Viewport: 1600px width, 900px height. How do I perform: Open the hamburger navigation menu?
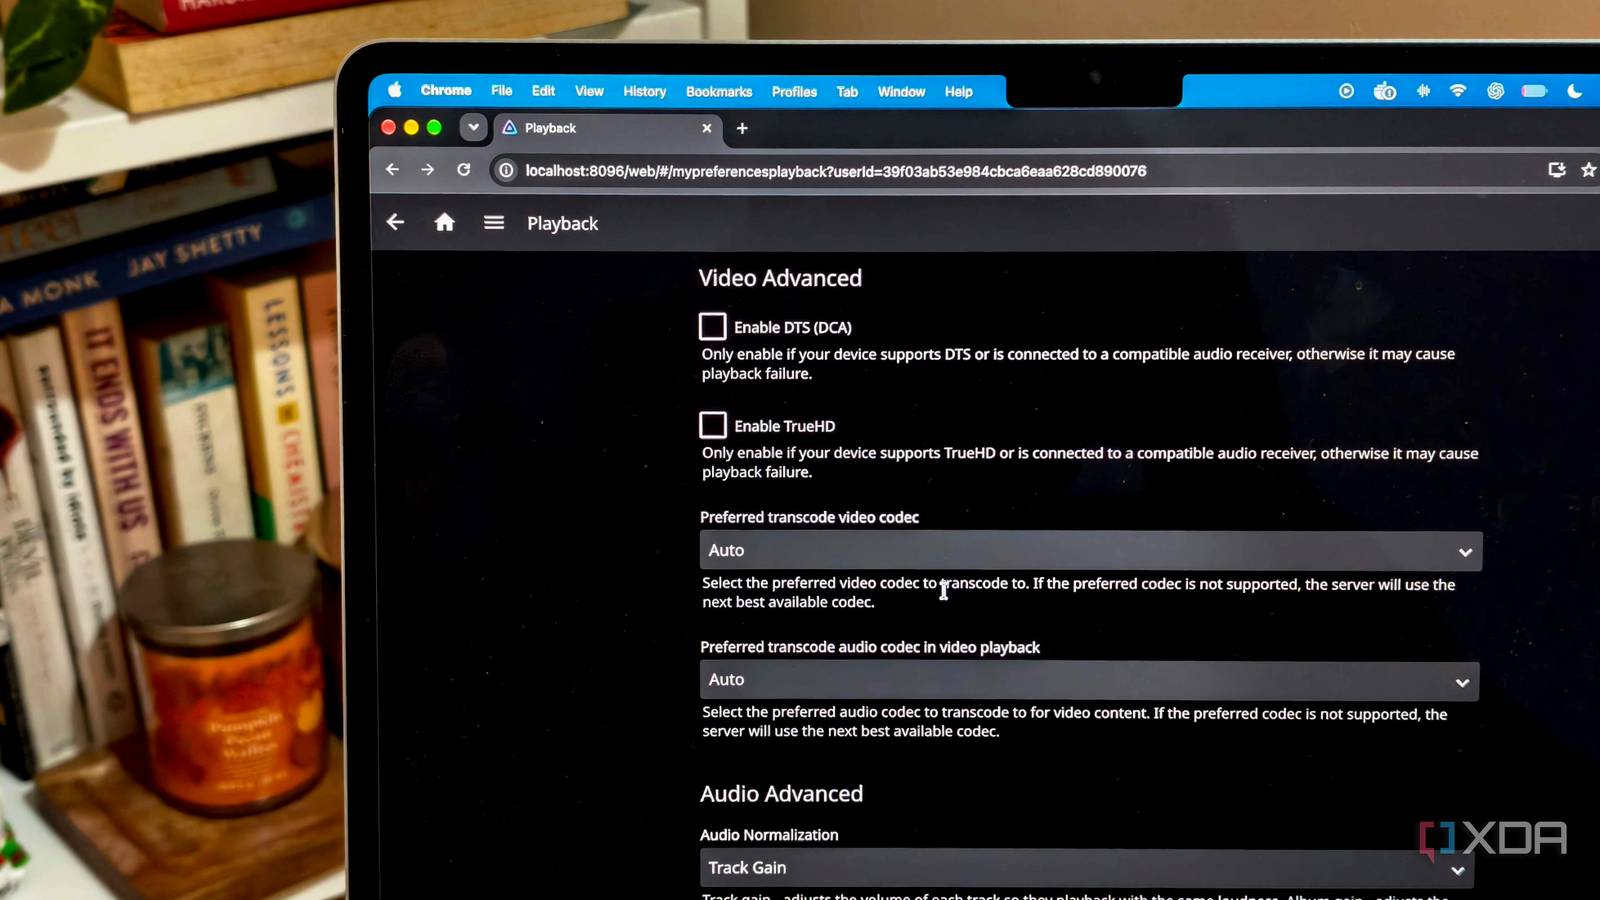(x=494, y=222)
